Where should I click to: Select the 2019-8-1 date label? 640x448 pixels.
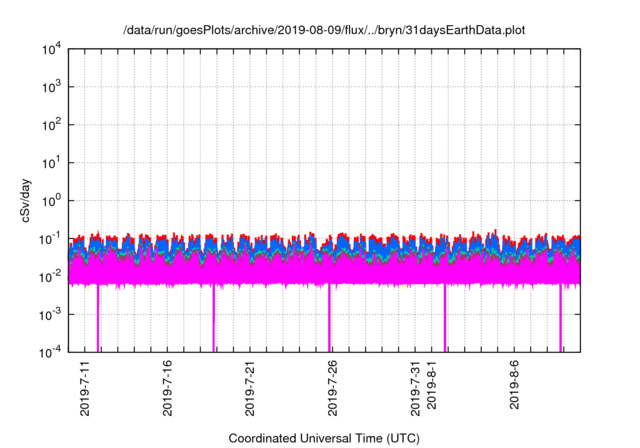[x=431, y=385]
